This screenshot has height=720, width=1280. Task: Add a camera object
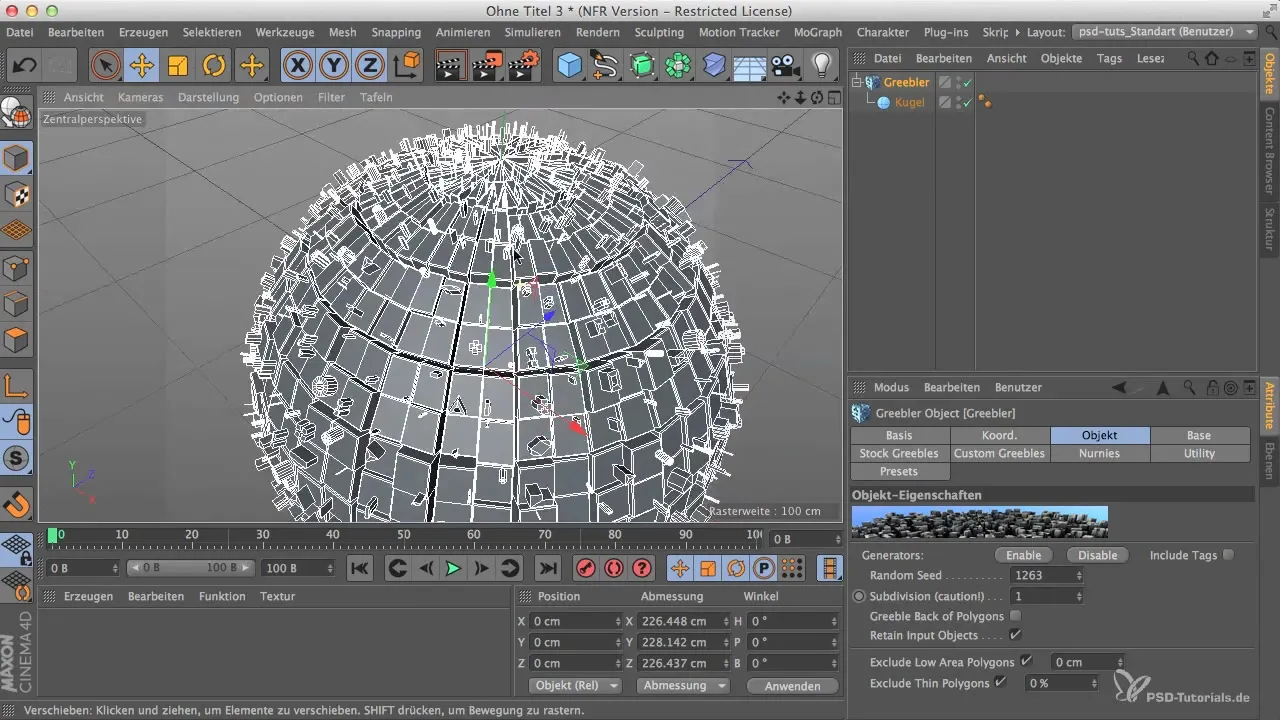[x=786, y=66]
